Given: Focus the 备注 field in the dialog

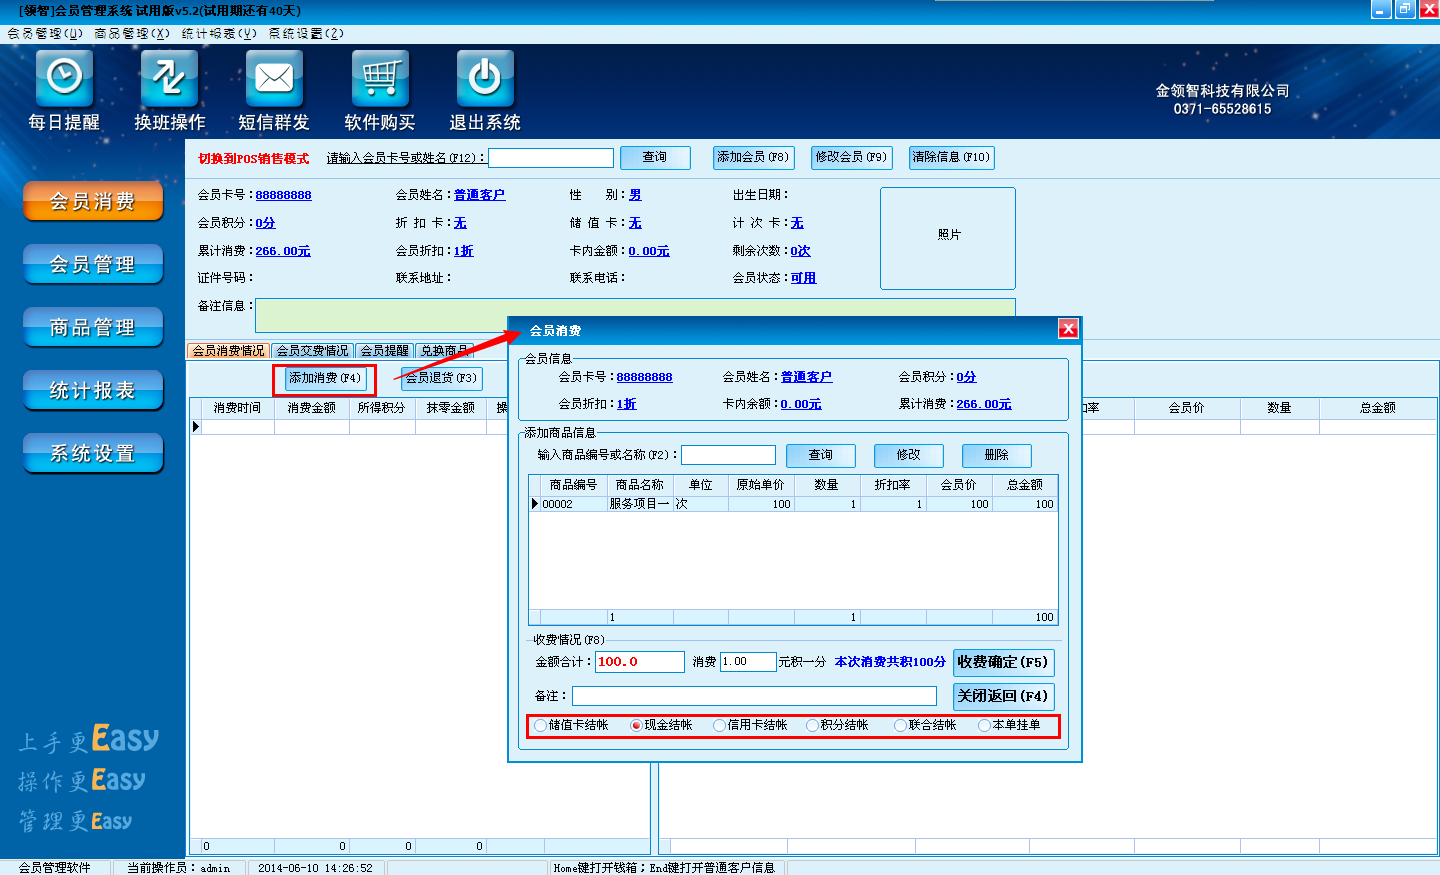Looking at the screenshot, I should click(x=755, y=696).
